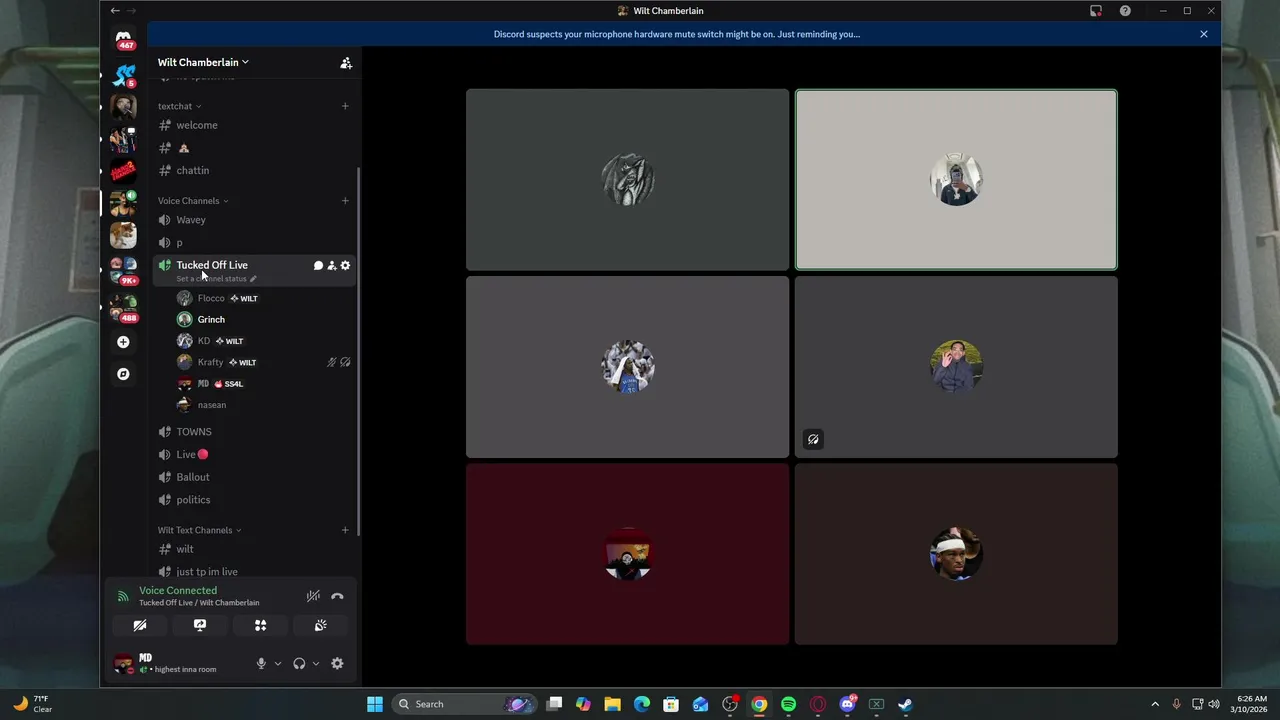Open the server with the 9K+ badge
The image size is (1280, 720).
pyautogui.click(x=124, y=270)
